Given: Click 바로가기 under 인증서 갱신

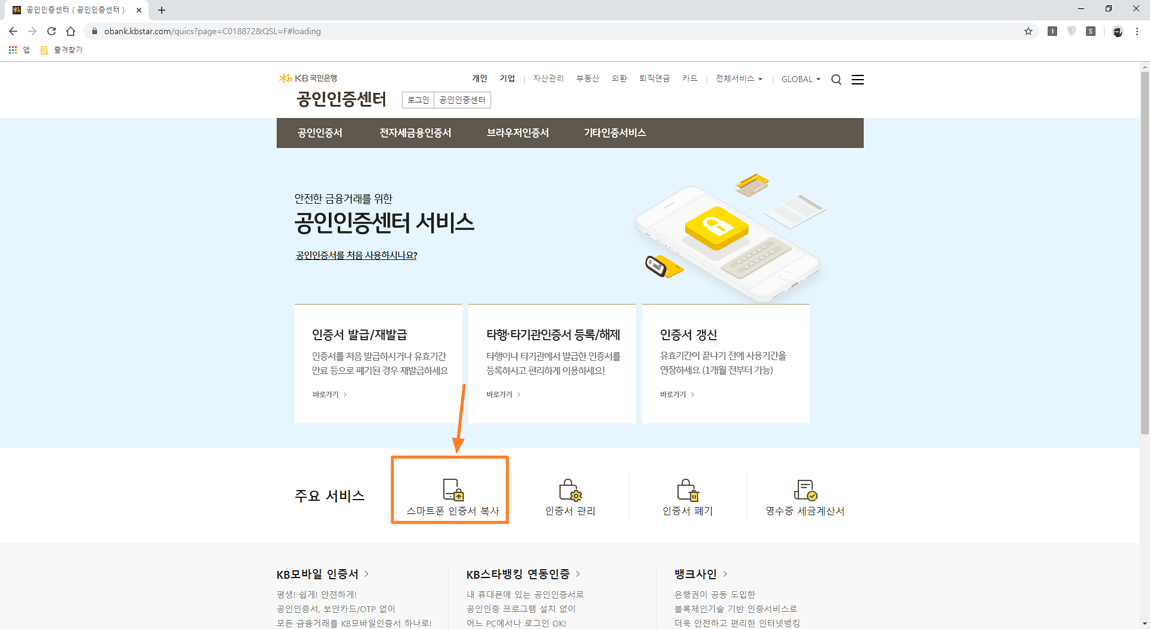Looking at the screenshot, I should 678,394.
